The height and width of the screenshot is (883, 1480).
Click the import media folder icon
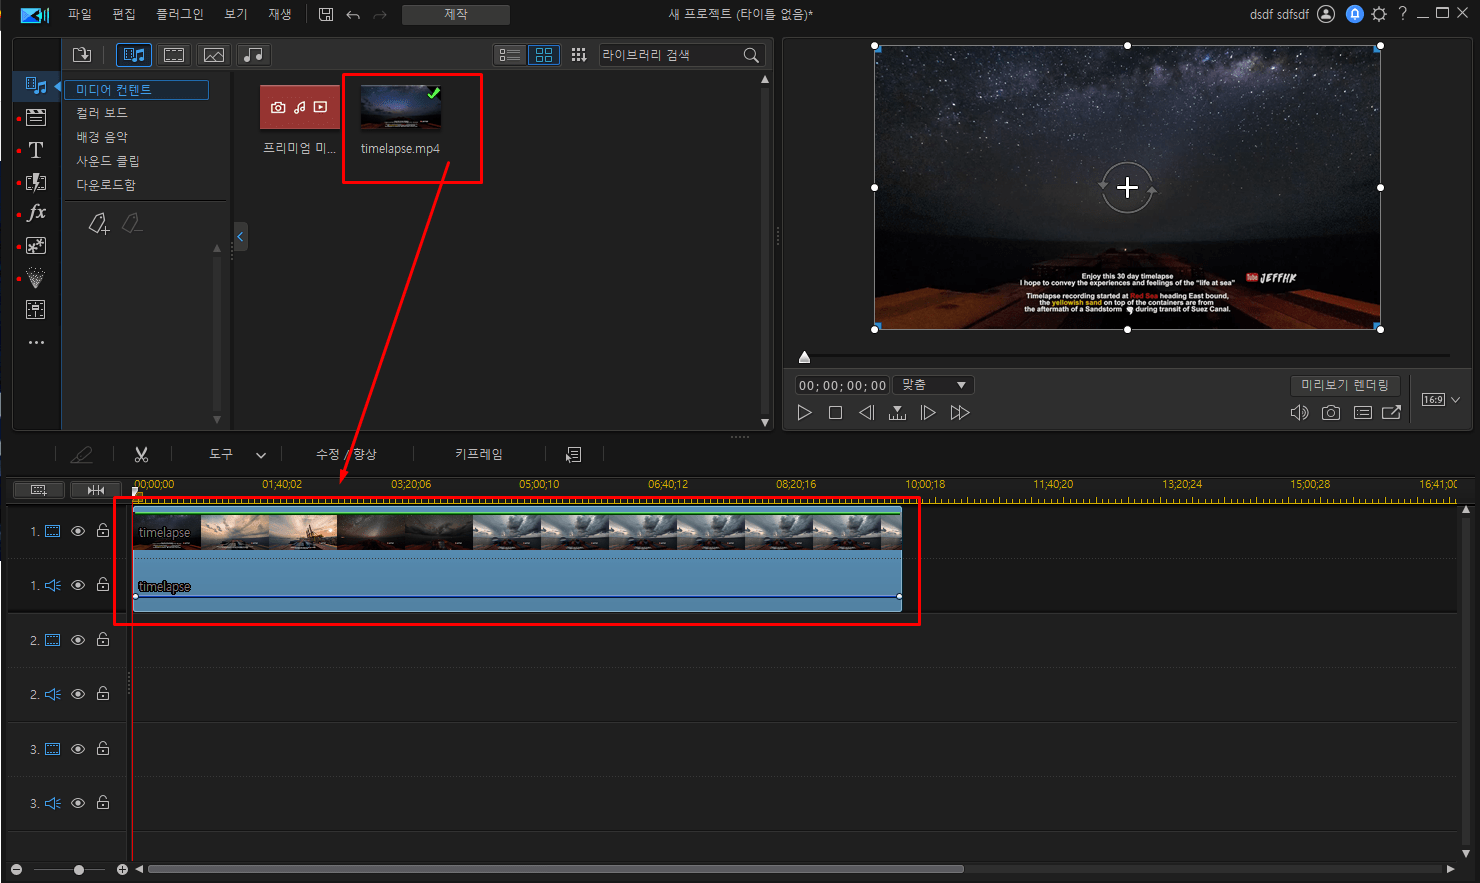click(x=82, y=55)
